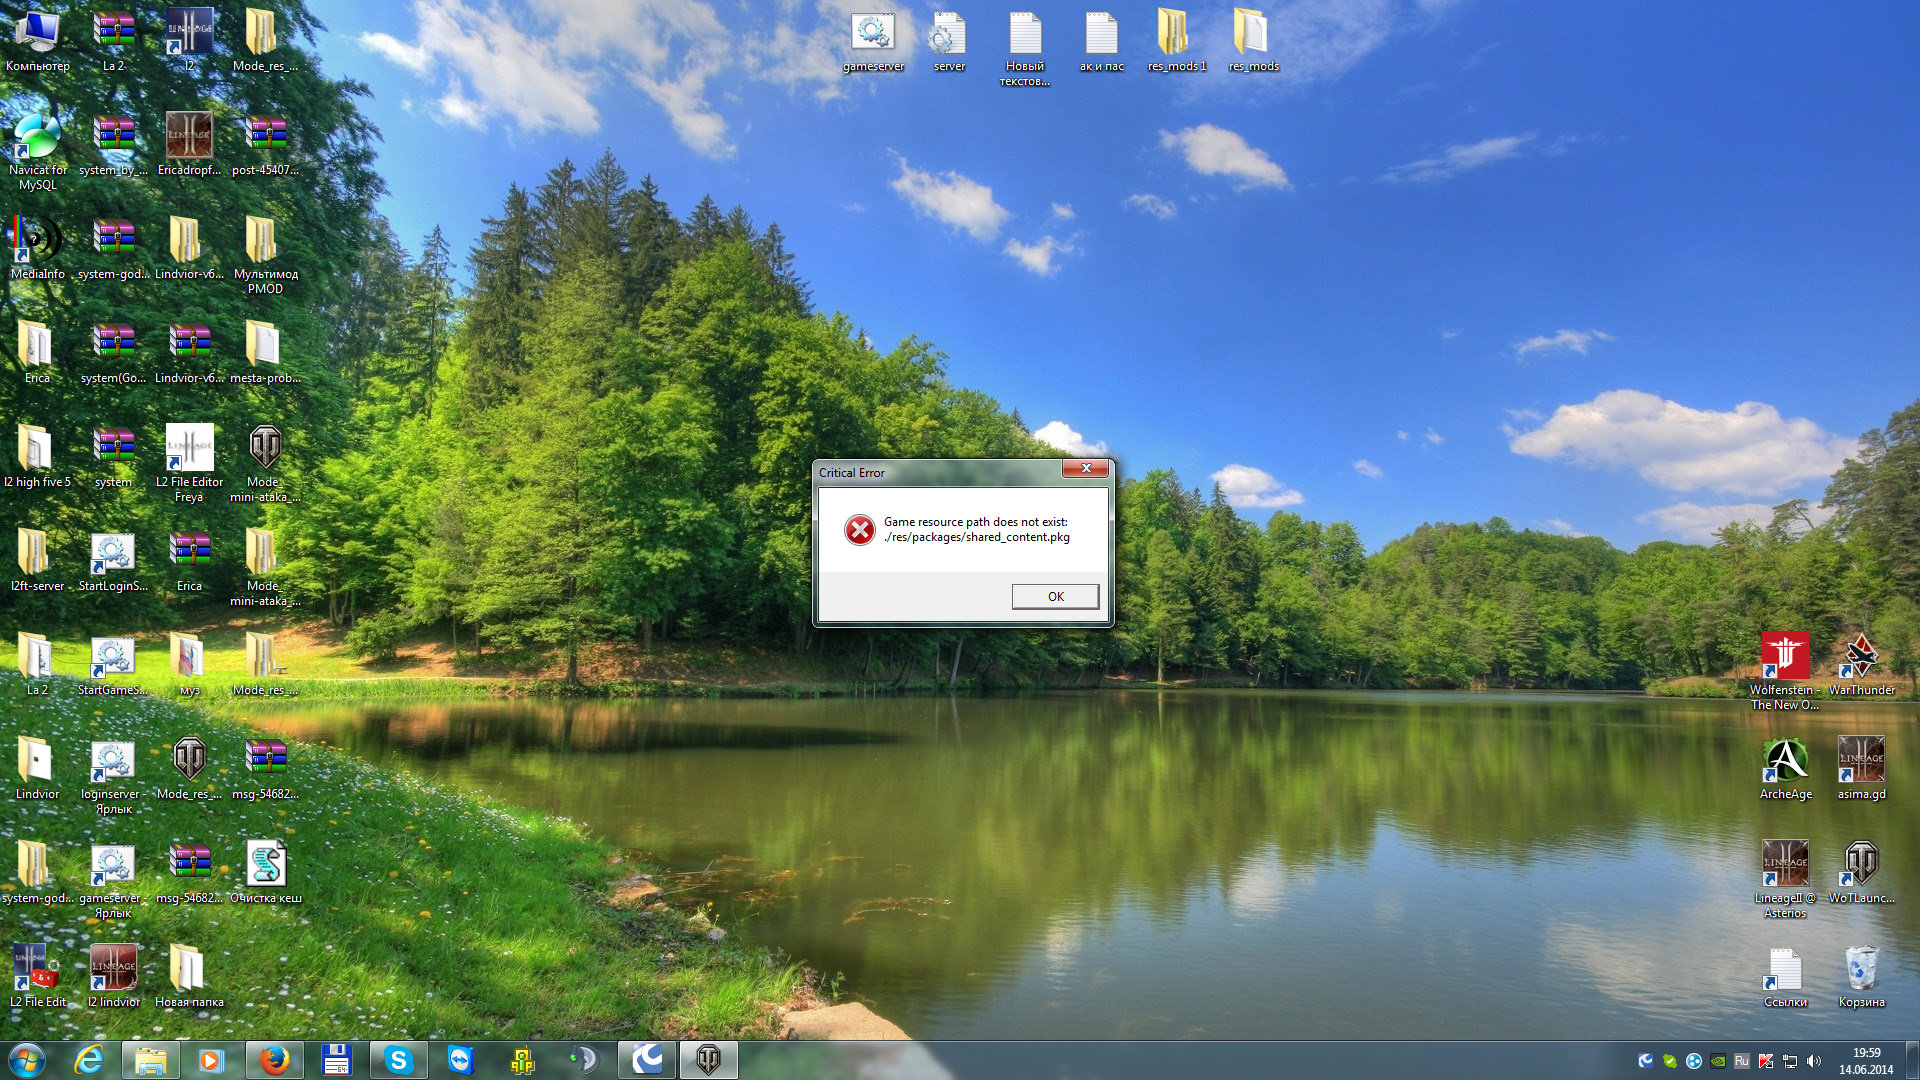1920x1080 pixels.
Task: Open the Windows Start menu
Action: point(27,1060)
